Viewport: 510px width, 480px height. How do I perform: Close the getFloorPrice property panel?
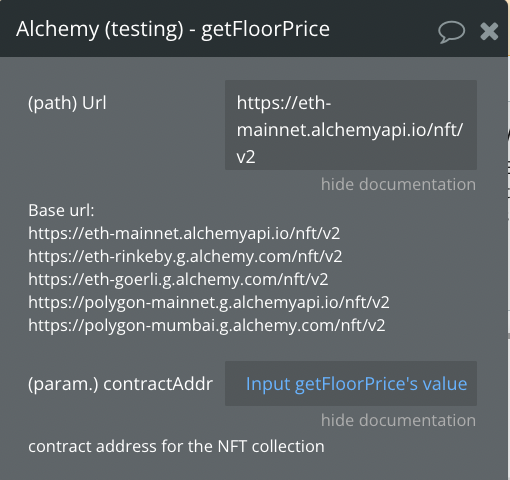489,31
